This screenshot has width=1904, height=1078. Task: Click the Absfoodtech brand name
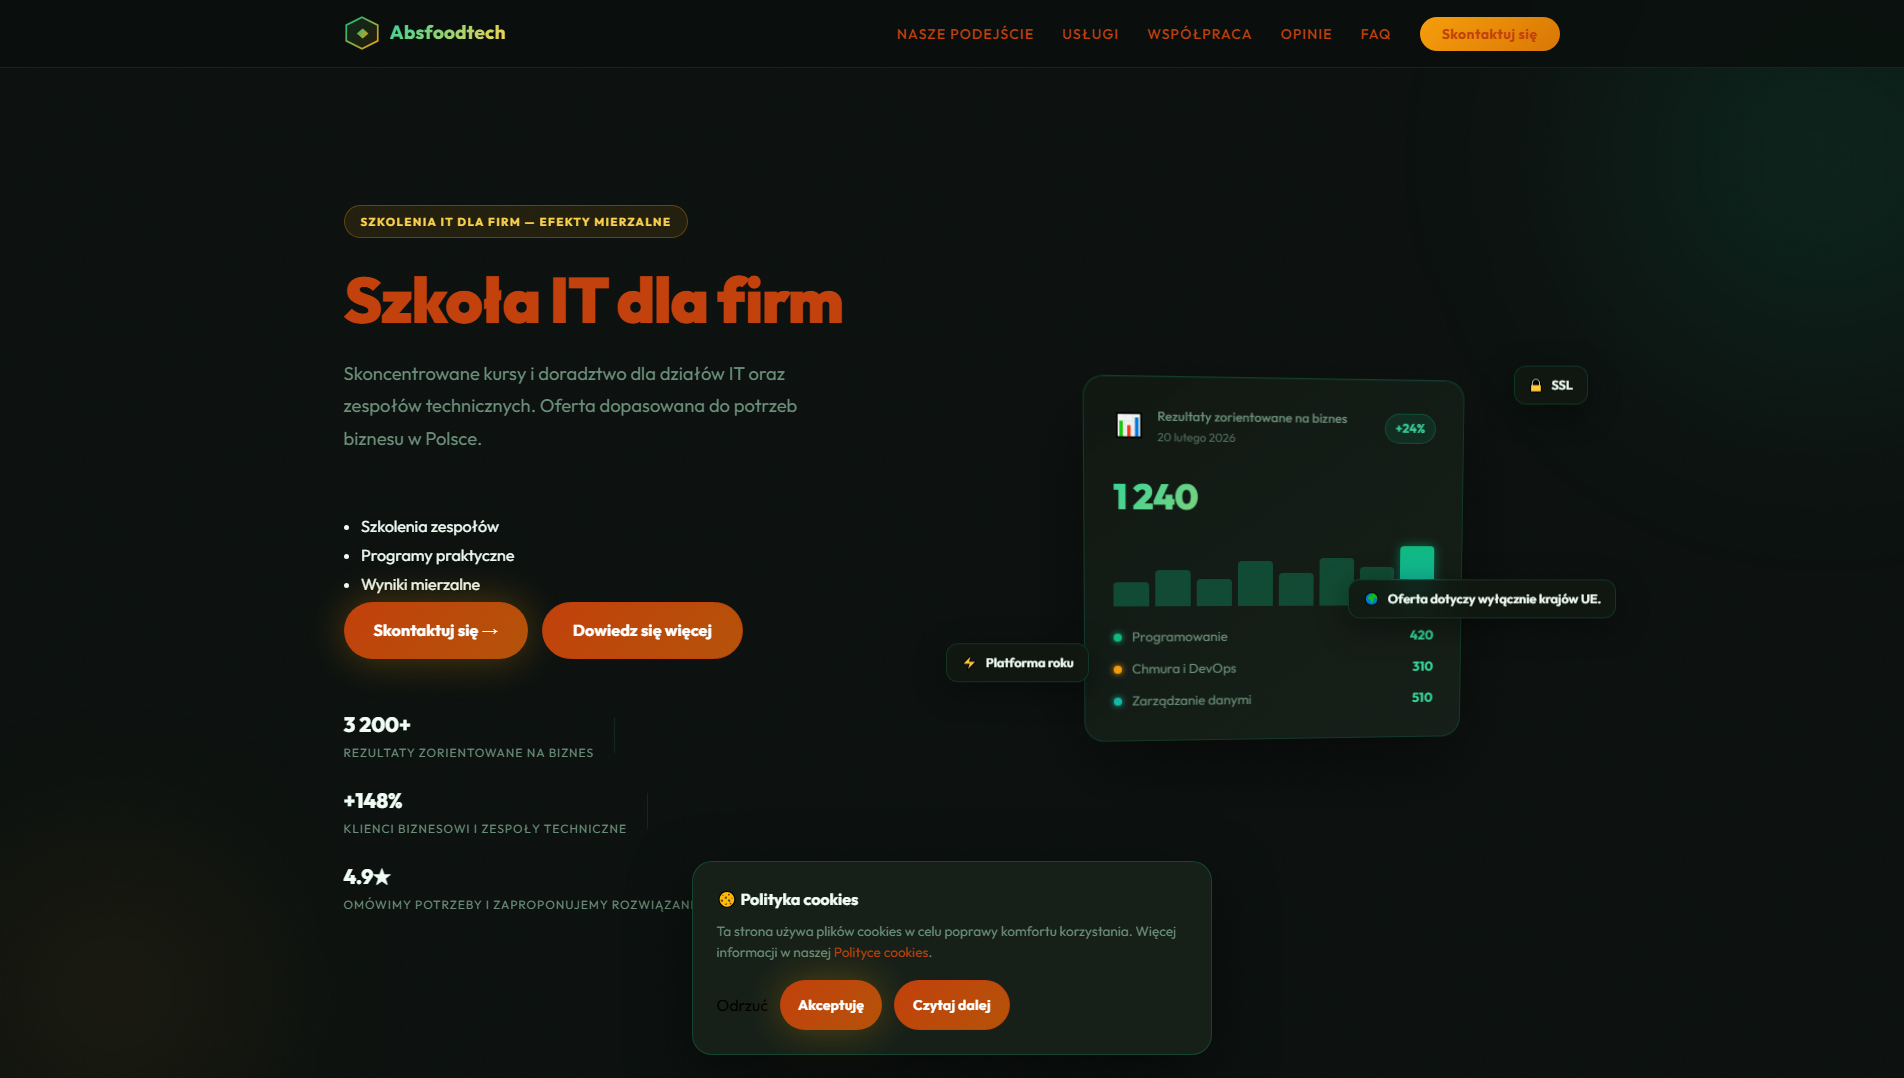click(x=447, y=33)
